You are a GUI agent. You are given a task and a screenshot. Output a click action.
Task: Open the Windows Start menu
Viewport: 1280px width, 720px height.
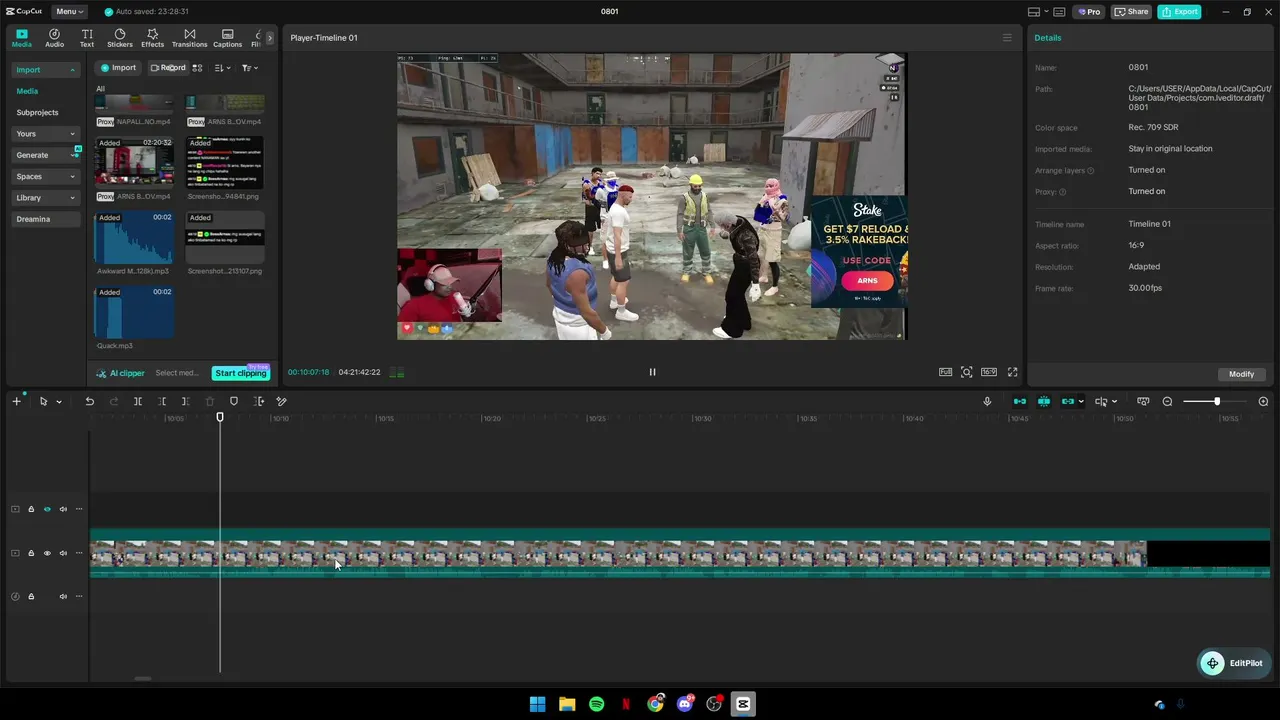[537, 704]
